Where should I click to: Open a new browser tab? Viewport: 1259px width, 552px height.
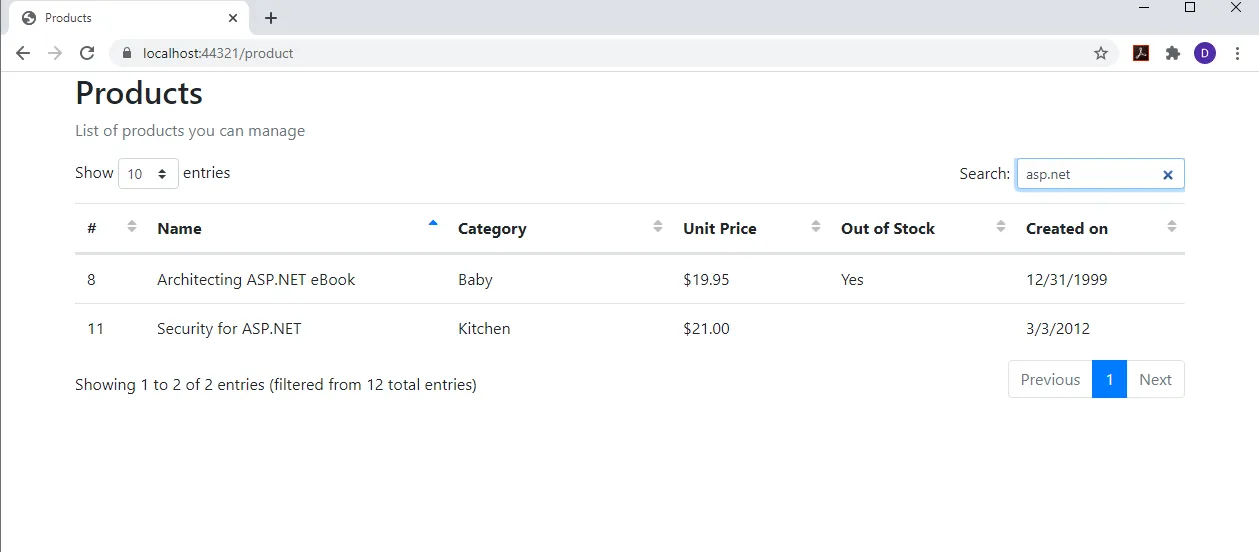[x=271, y=18]
